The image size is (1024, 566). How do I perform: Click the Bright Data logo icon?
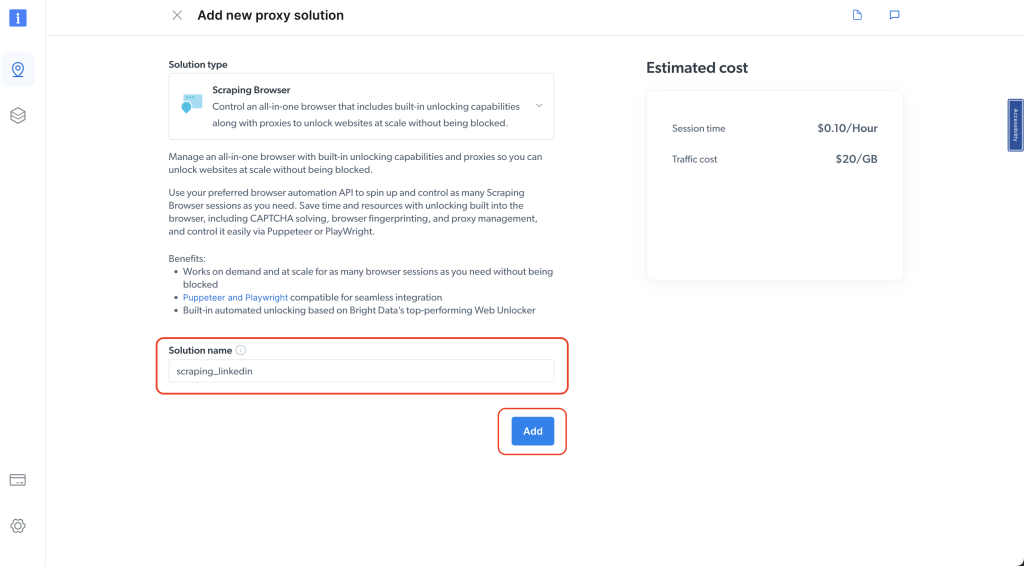[18, 17]
